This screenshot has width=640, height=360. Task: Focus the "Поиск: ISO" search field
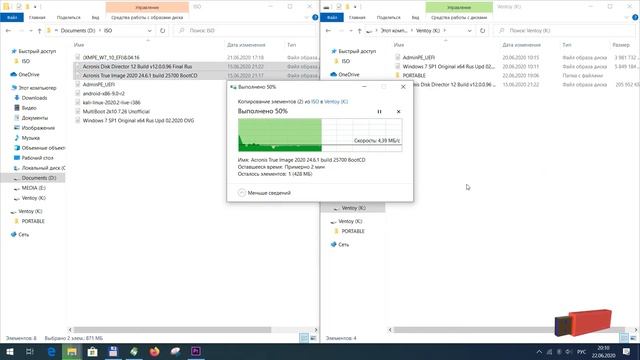tap(245, 31)
